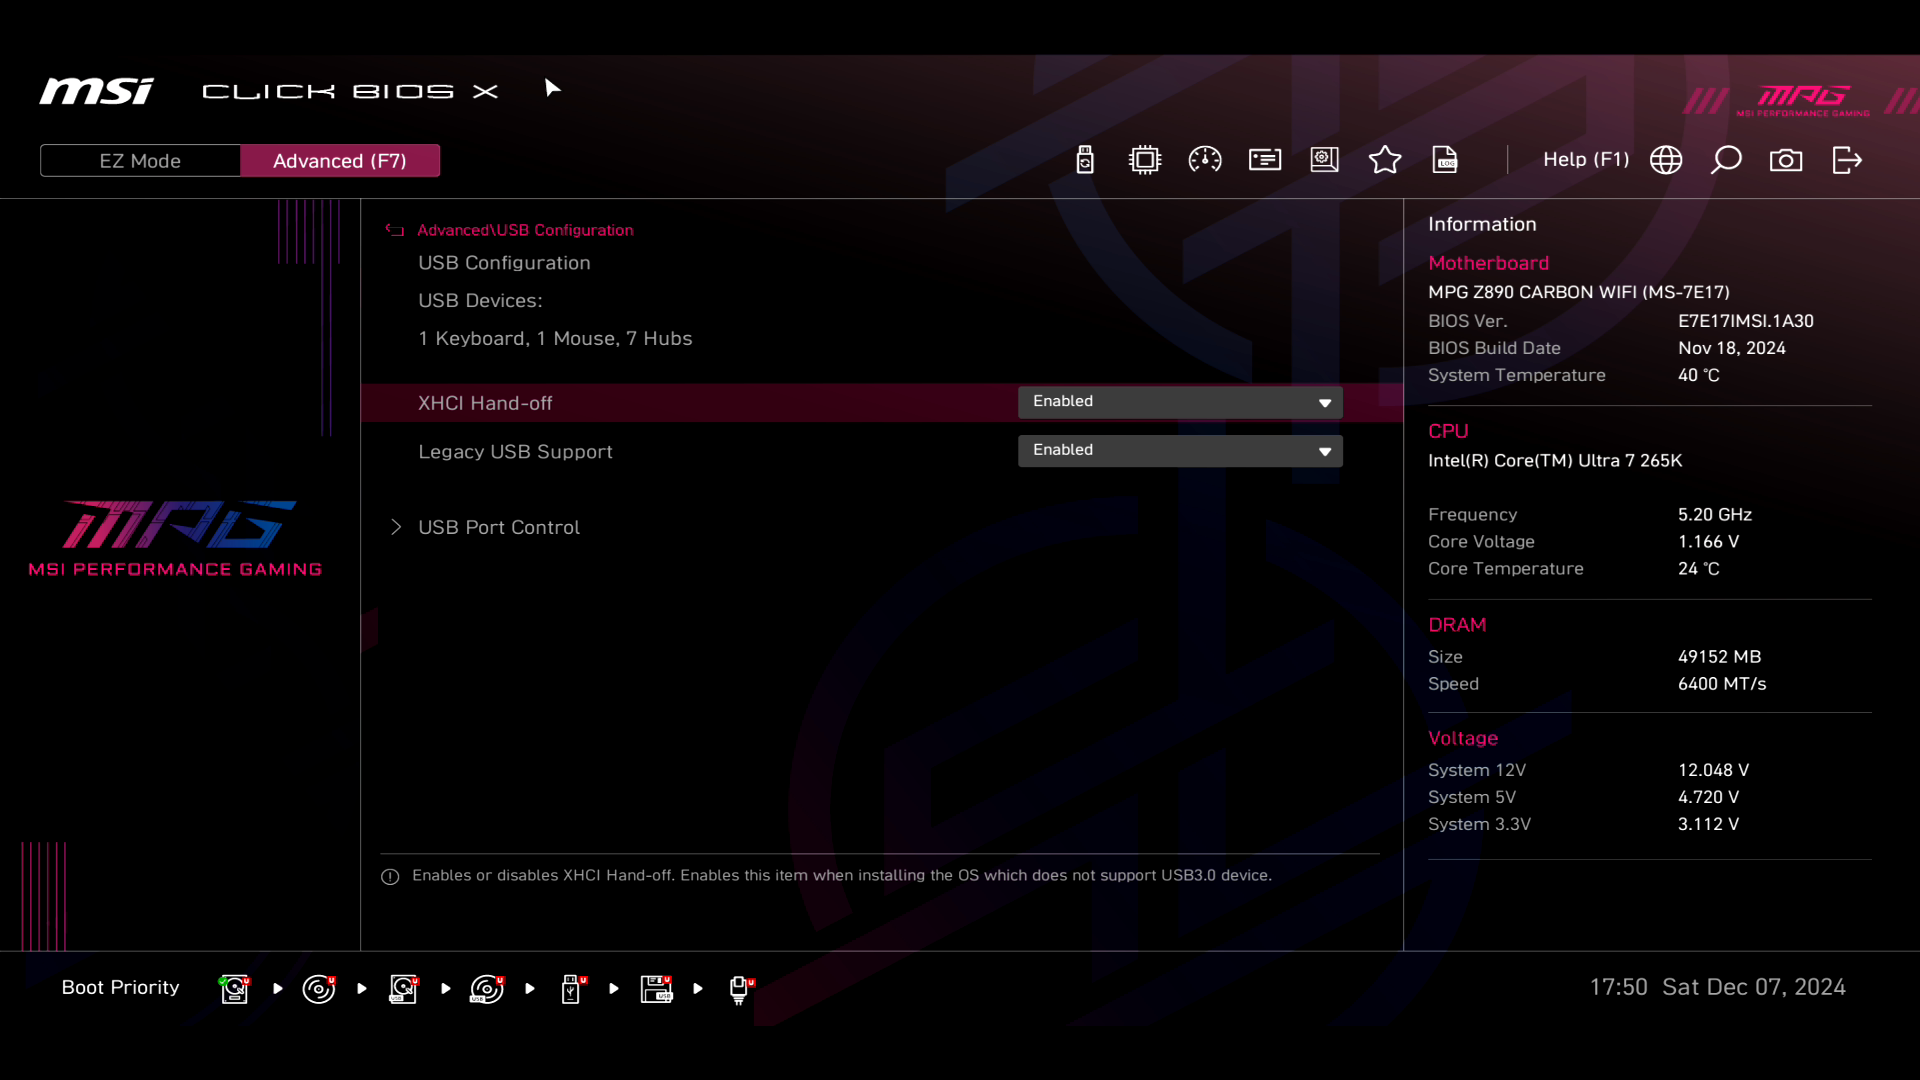1920x1080 pixels.
Task: Open the LOG file icon
Action: point(1445,160)
